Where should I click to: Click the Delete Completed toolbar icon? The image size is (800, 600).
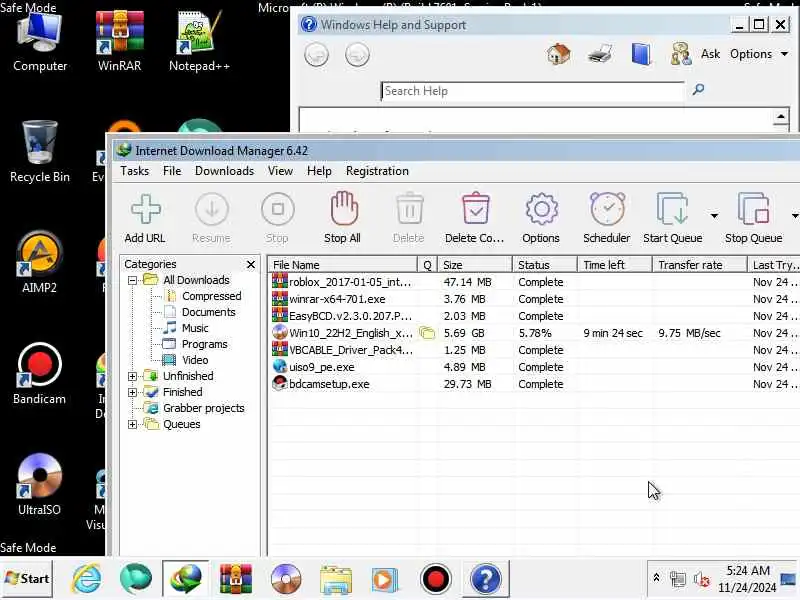click(x=476, y=208)
